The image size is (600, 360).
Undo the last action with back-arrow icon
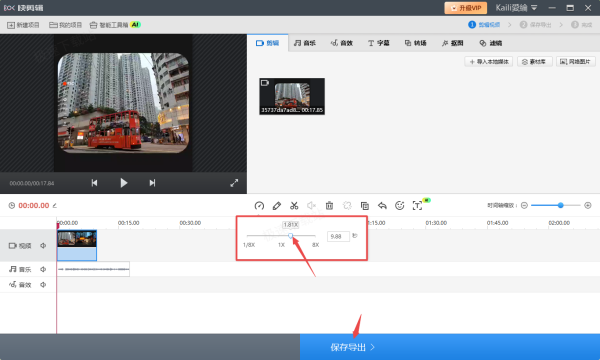click(382, 206)
